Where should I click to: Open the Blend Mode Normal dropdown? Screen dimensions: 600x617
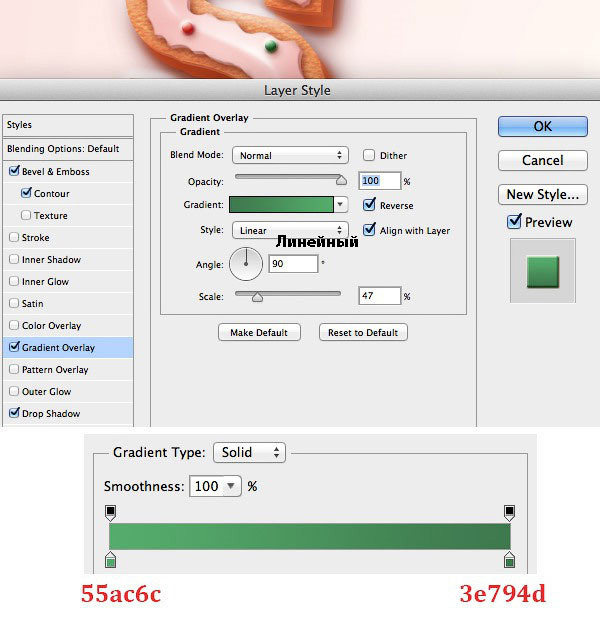pos(290,155)
